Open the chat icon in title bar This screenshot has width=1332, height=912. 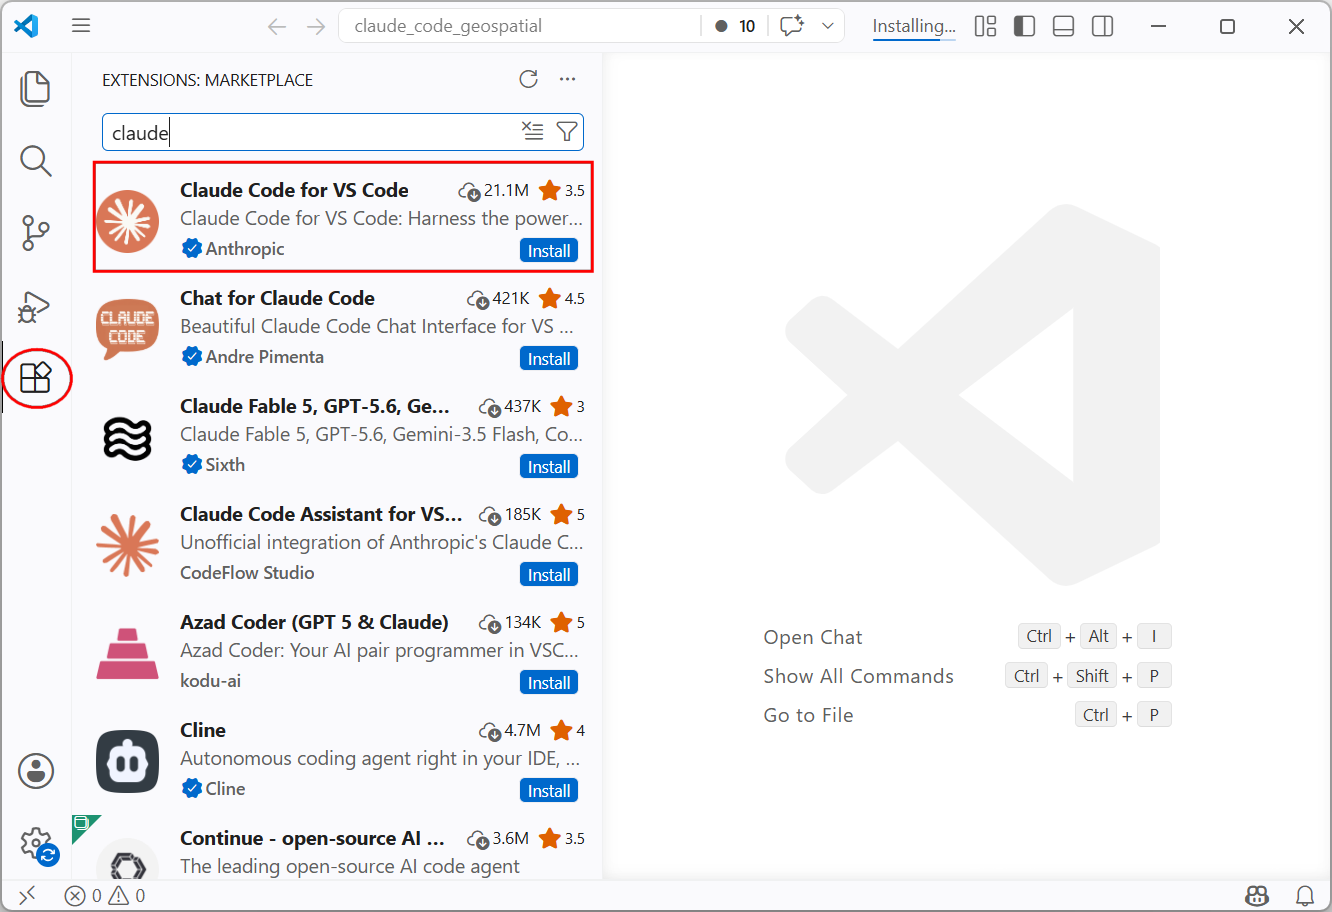(792, 26)
